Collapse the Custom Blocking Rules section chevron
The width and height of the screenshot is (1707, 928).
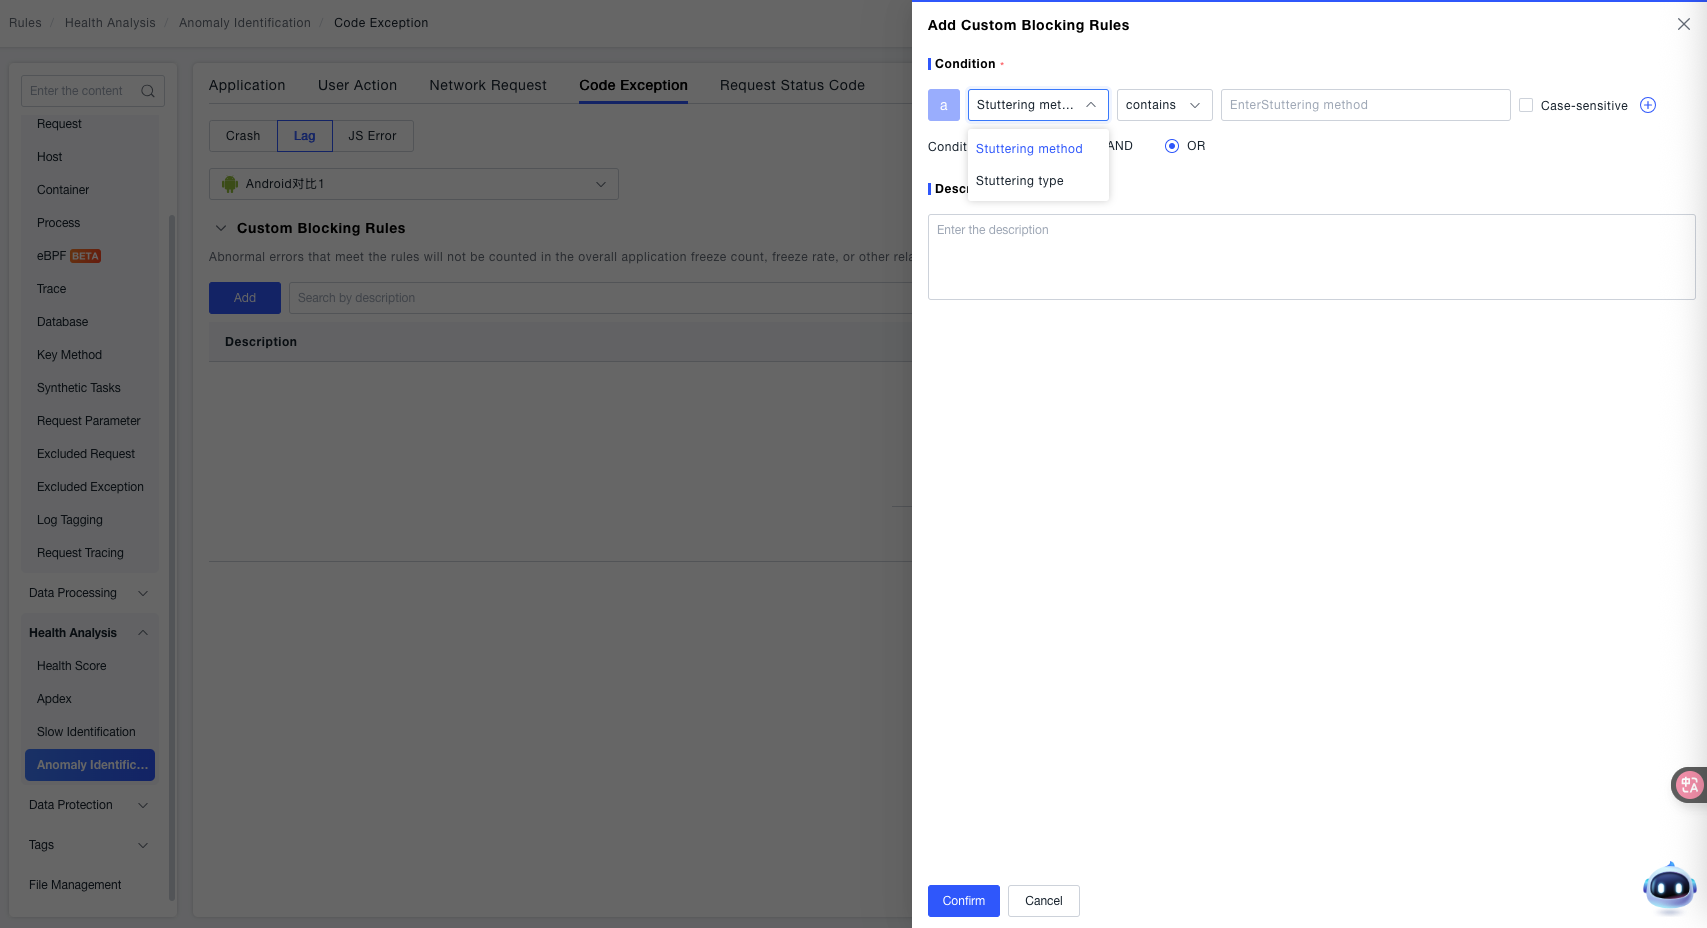click(x=221, y=228)
